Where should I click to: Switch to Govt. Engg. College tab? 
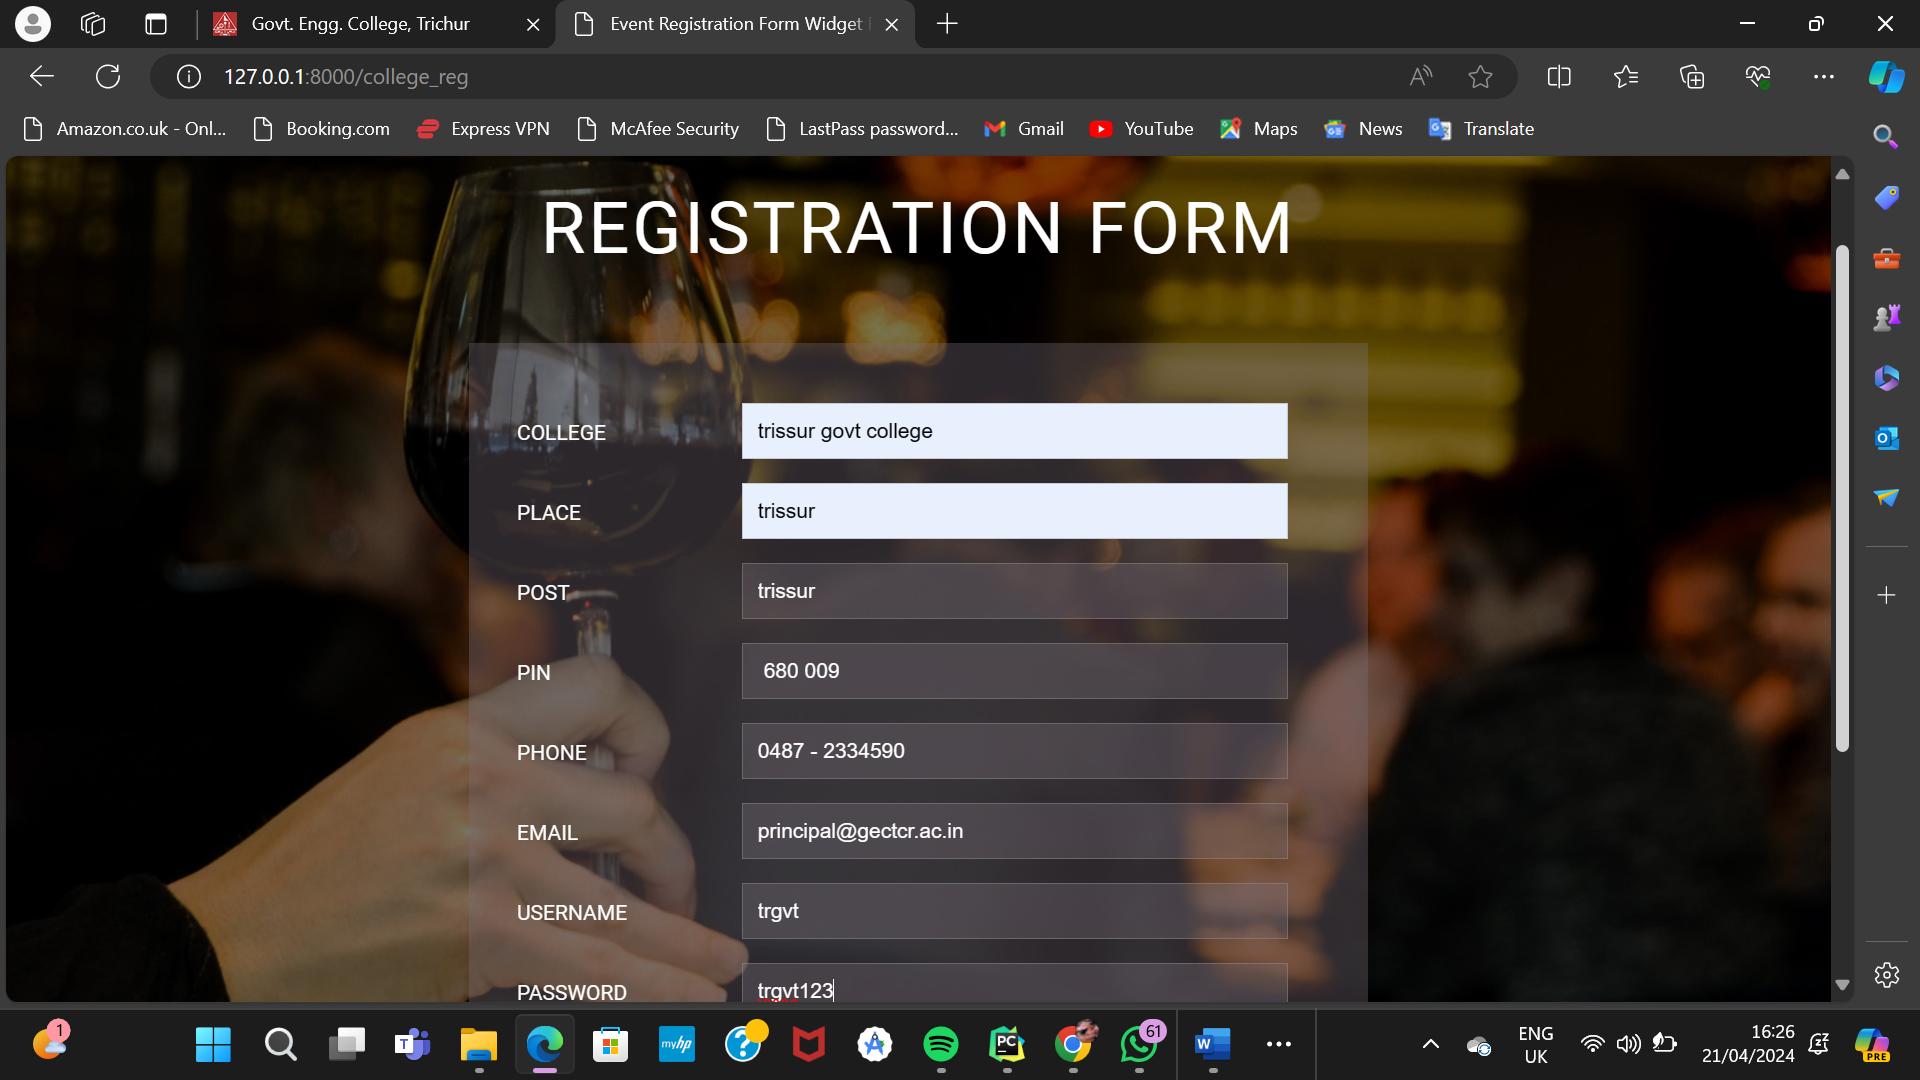click(x=360, y=24)
